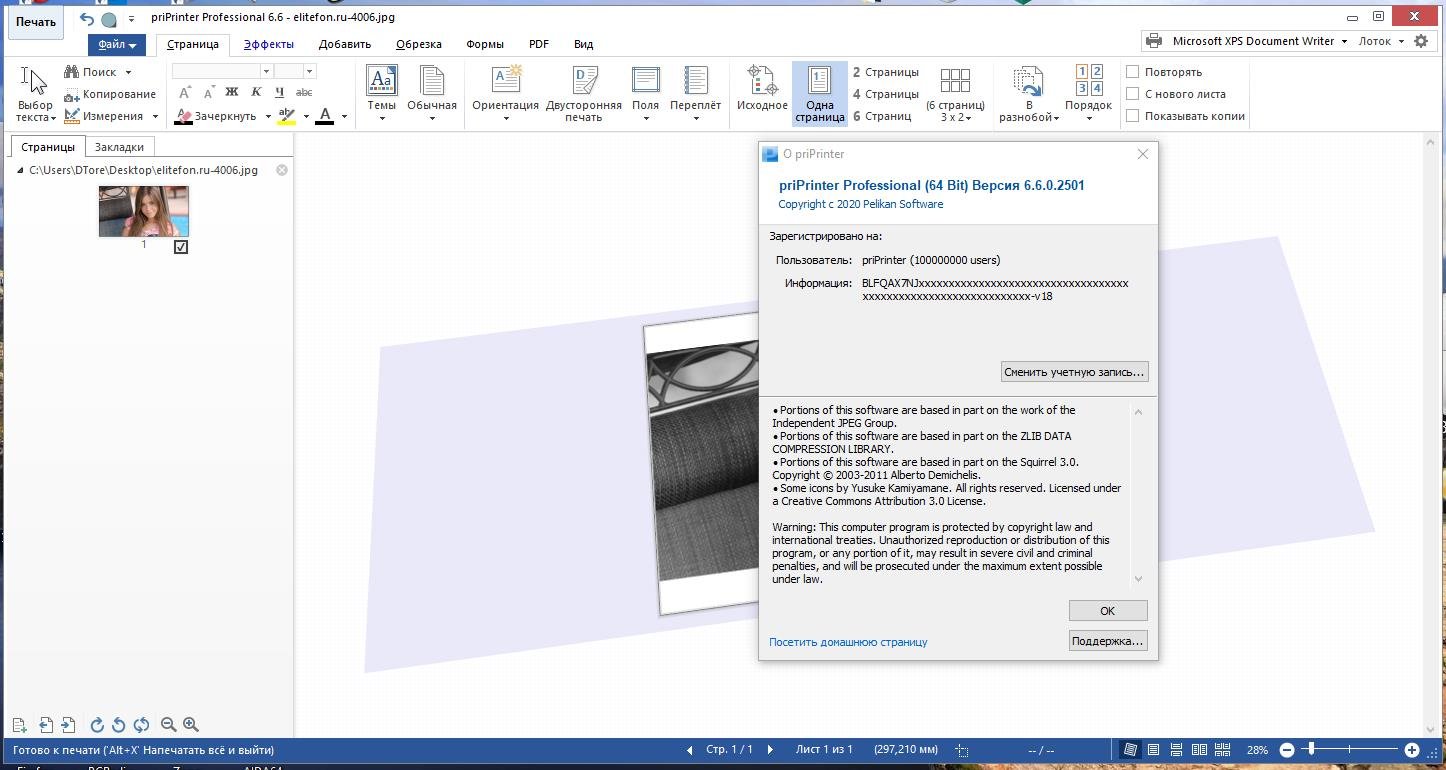Screen dimensions: 1446x770
Task: Expand the font color dropdown arrow
Action: pos(344,116)
